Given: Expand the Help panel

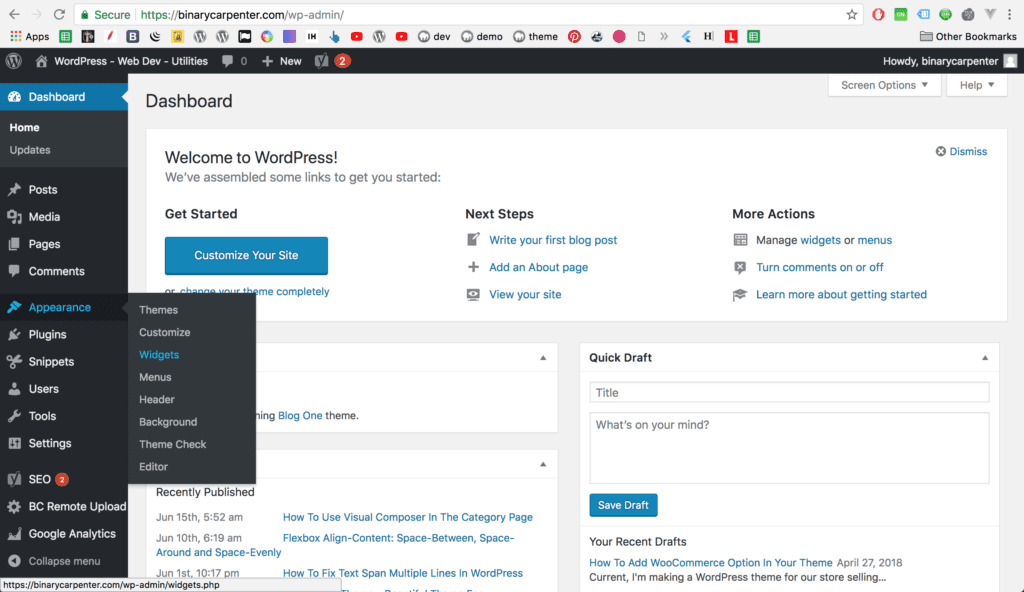Looking at the screenshot, I should coord(977,85).
